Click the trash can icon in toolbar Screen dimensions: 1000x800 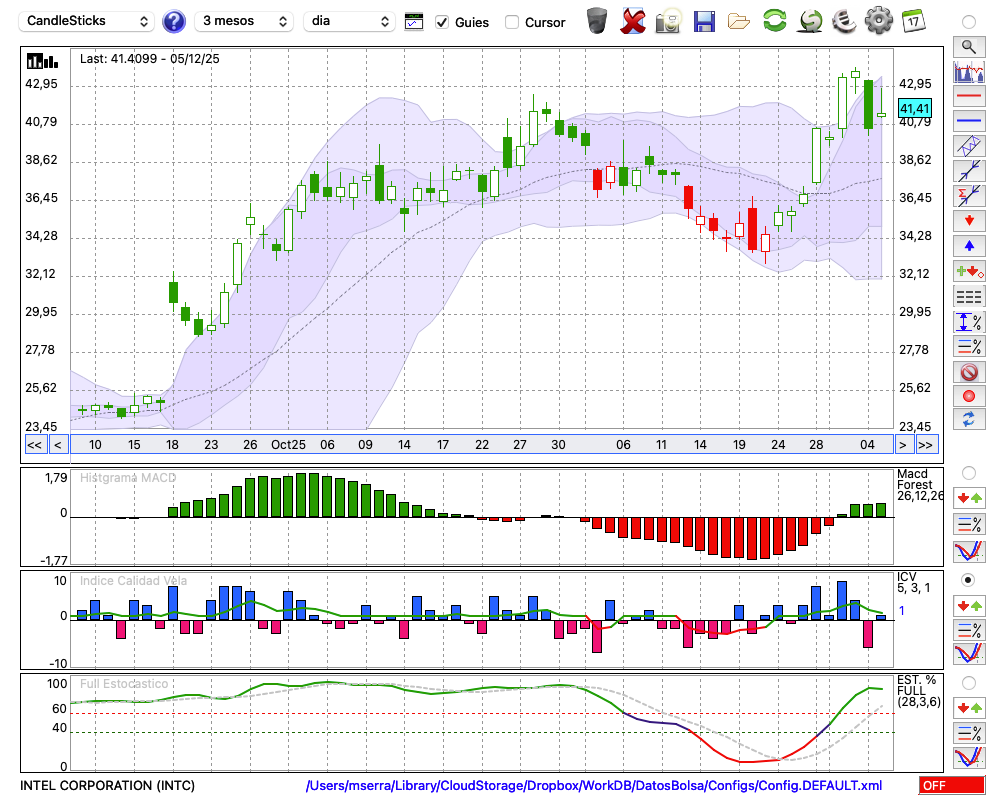click(x=597, y=21)
